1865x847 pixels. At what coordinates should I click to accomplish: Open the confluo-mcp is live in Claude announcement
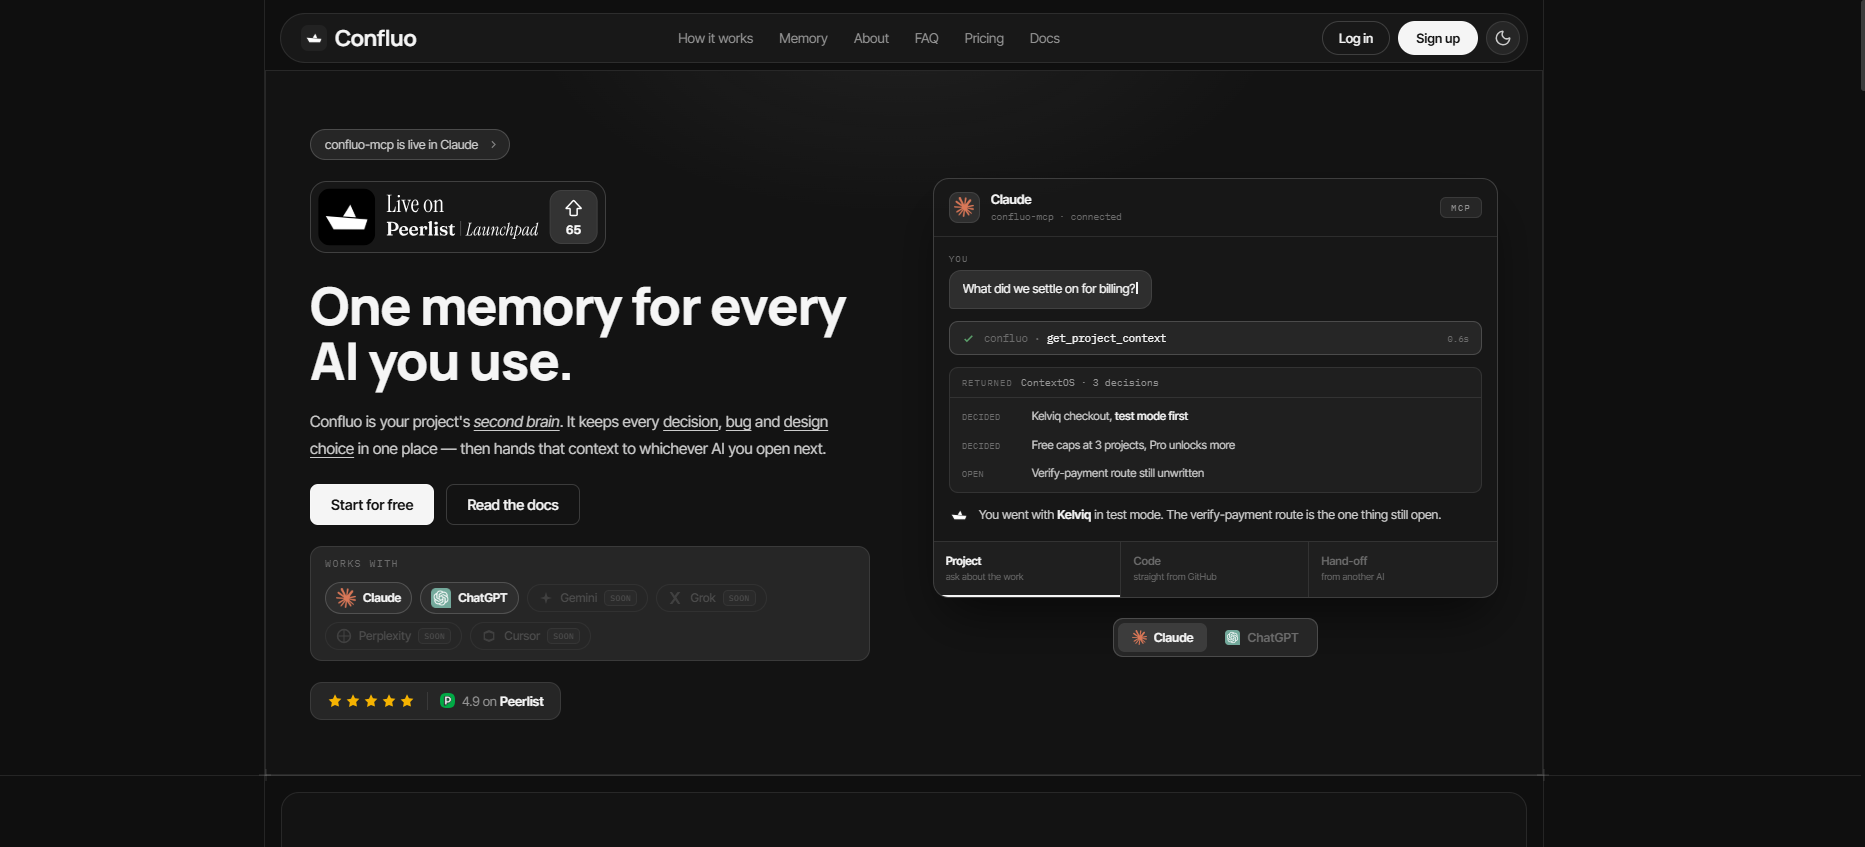[x=409, y=145]
